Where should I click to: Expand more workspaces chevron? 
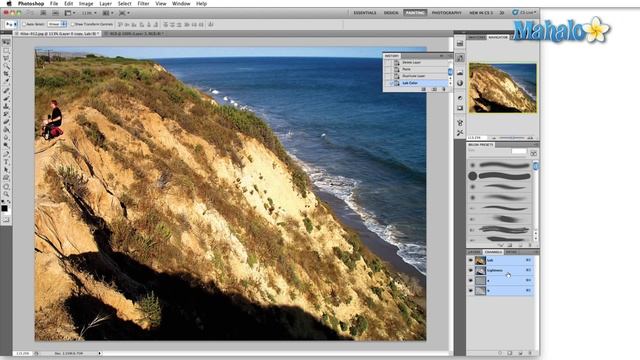[x=502, y=13]
